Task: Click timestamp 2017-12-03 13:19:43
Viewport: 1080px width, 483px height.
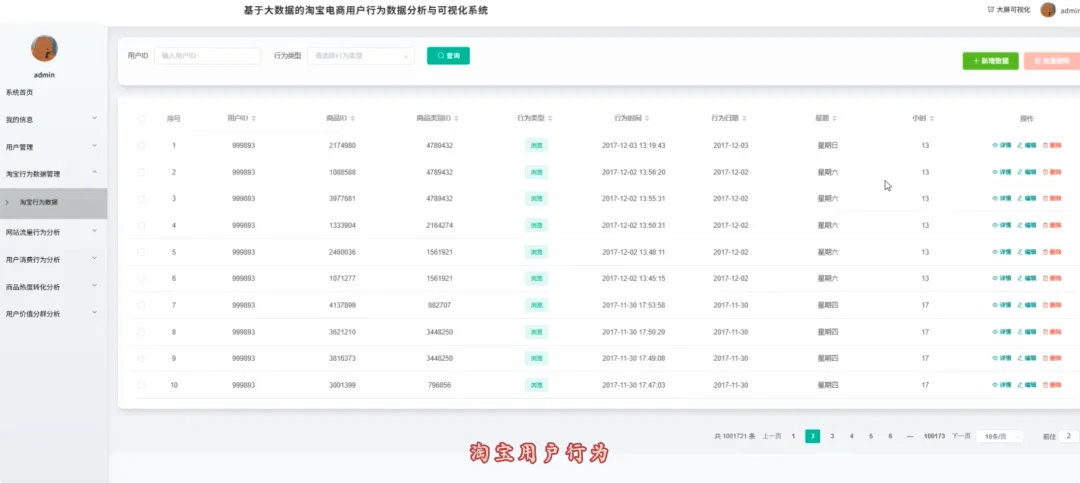Action: point(634,145)
